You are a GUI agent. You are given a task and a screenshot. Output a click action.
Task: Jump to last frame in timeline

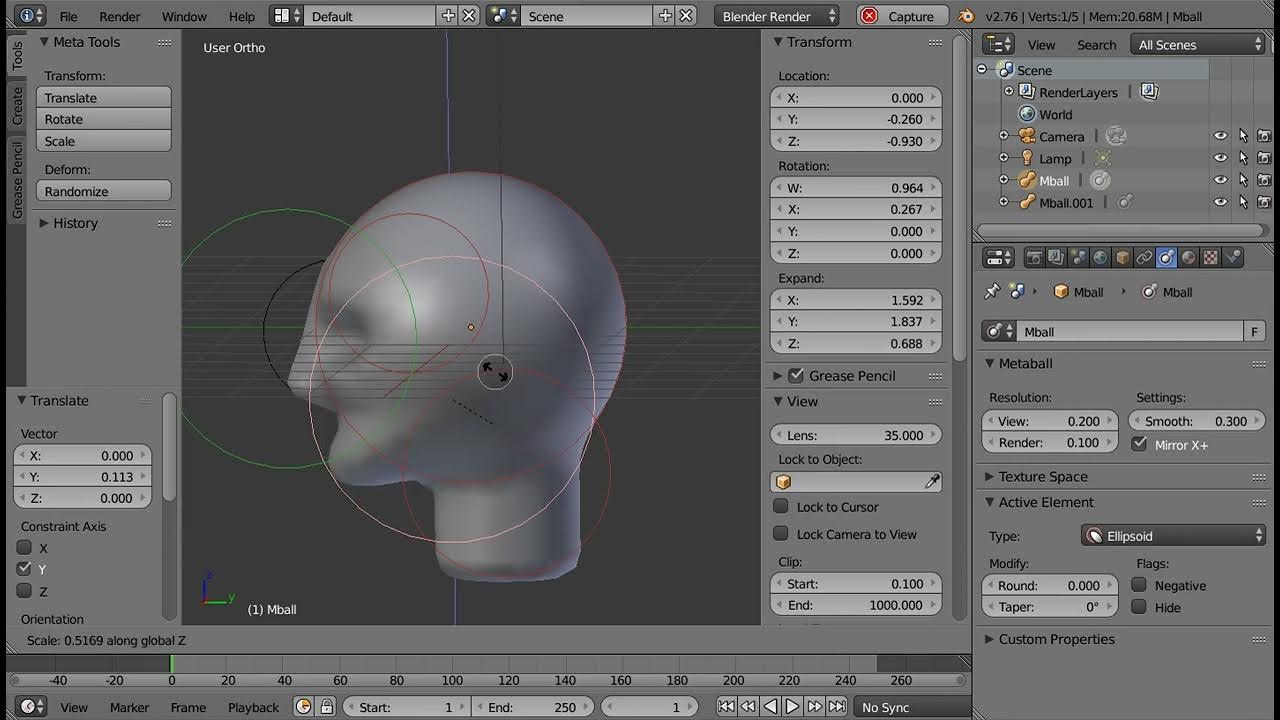coord(837,707)
